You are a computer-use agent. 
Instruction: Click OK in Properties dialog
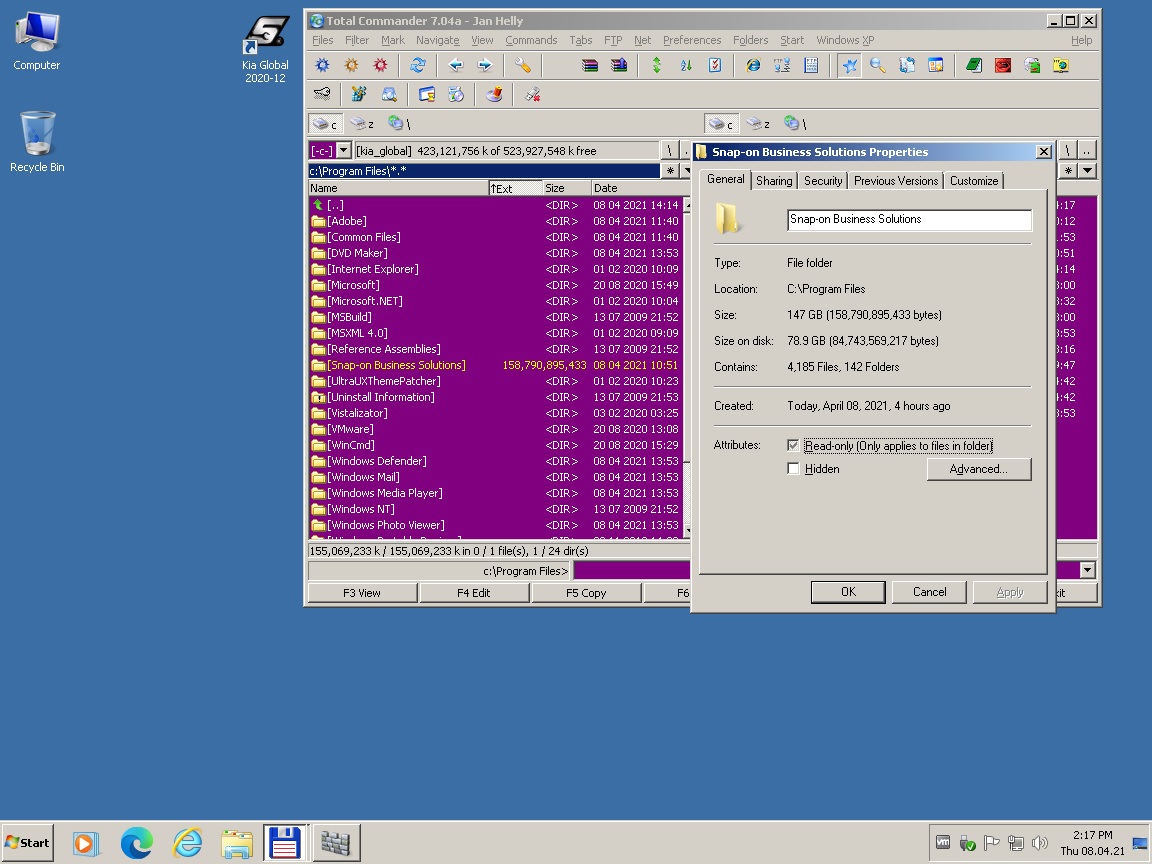point(848,592)
